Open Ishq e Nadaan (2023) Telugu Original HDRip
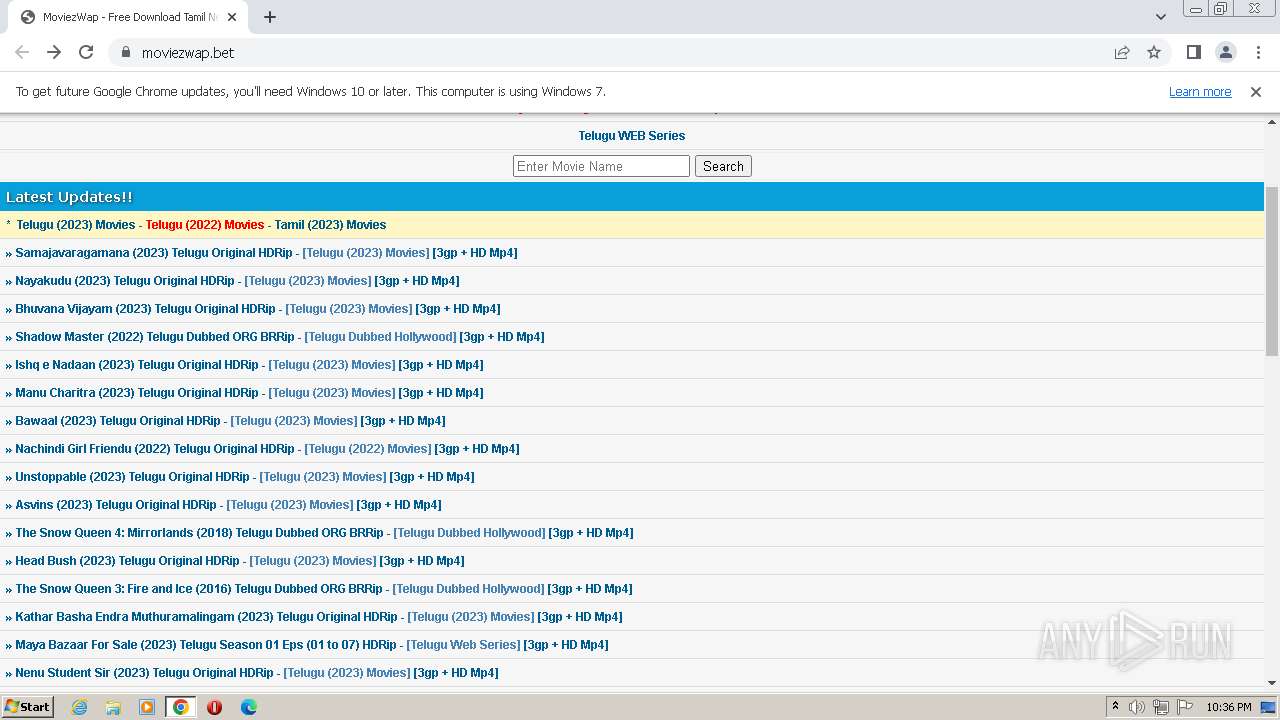 point(137,365)
